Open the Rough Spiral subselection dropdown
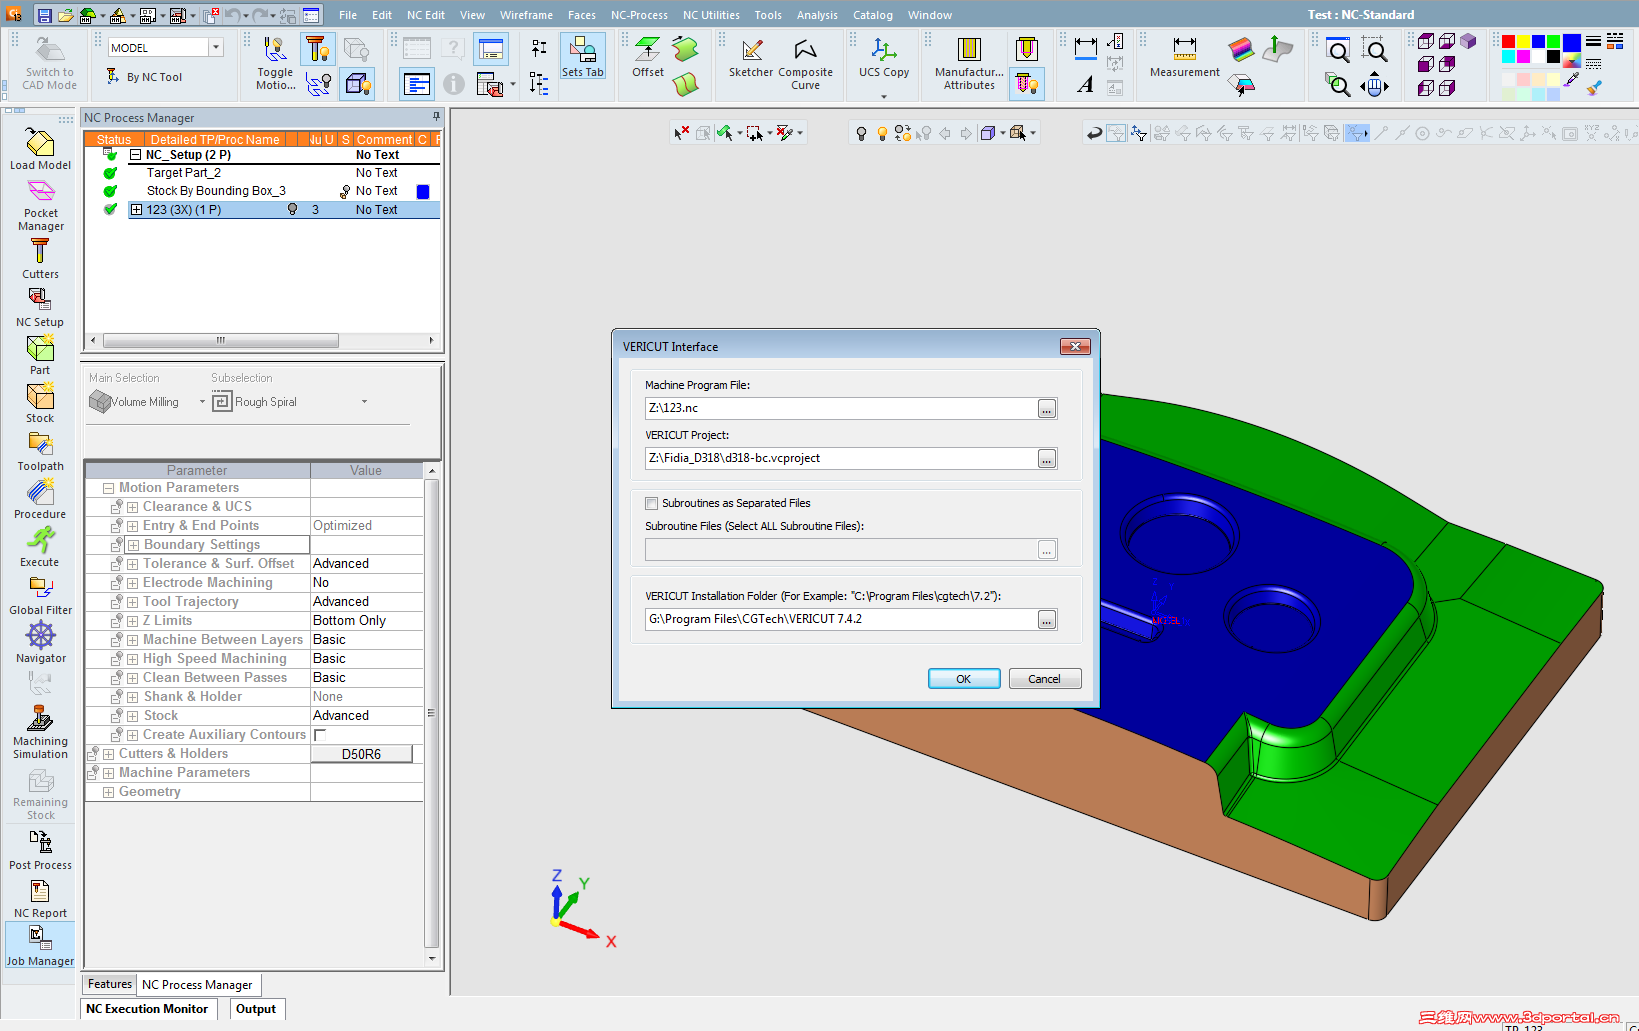This screenshot has width=1639, height=1031. point(364,402)
